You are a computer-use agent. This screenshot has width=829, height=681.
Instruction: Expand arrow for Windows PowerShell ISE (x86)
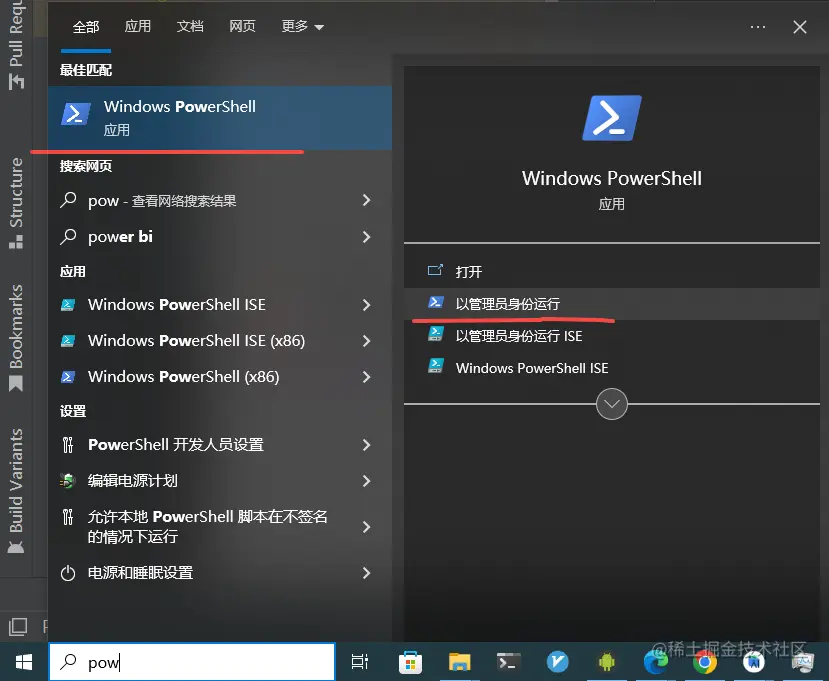[366, 341]
